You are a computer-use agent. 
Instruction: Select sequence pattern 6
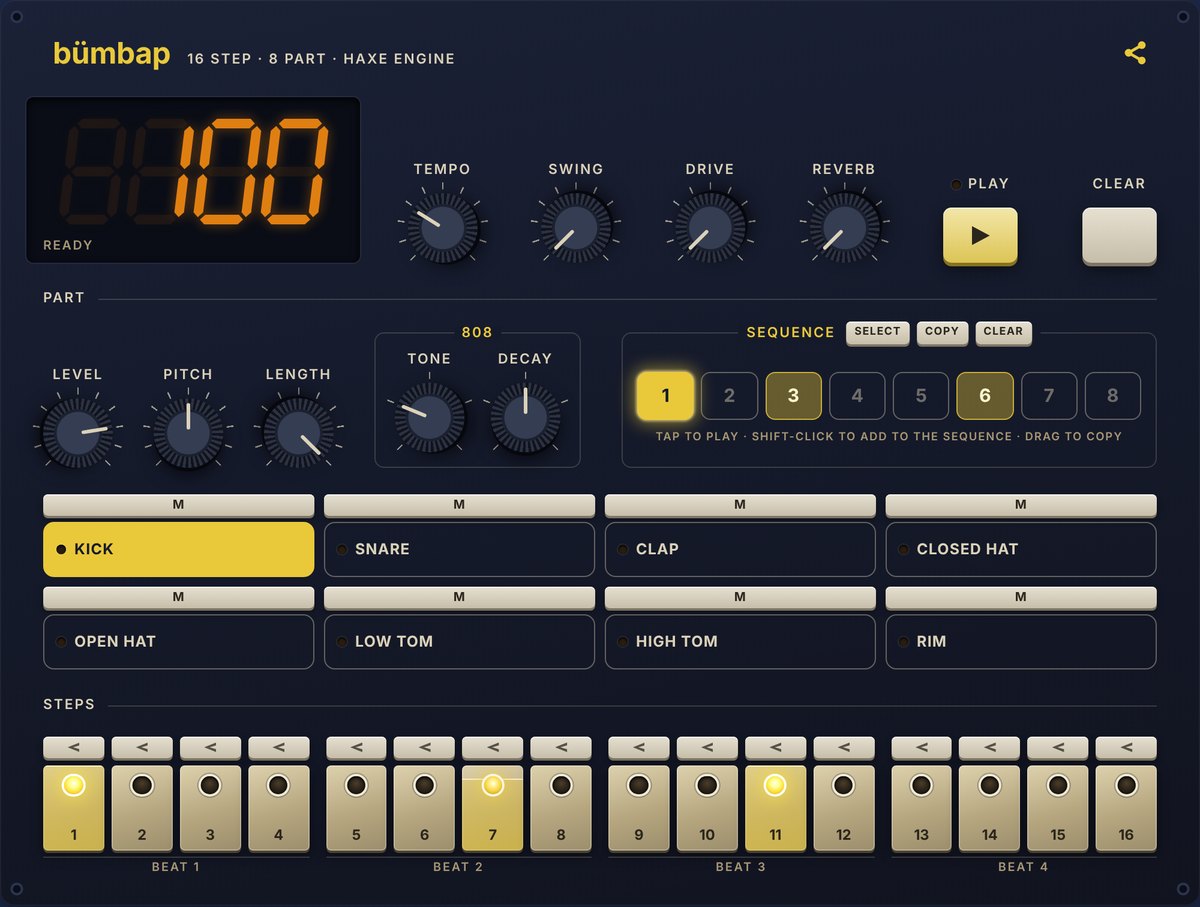point(985,396)
